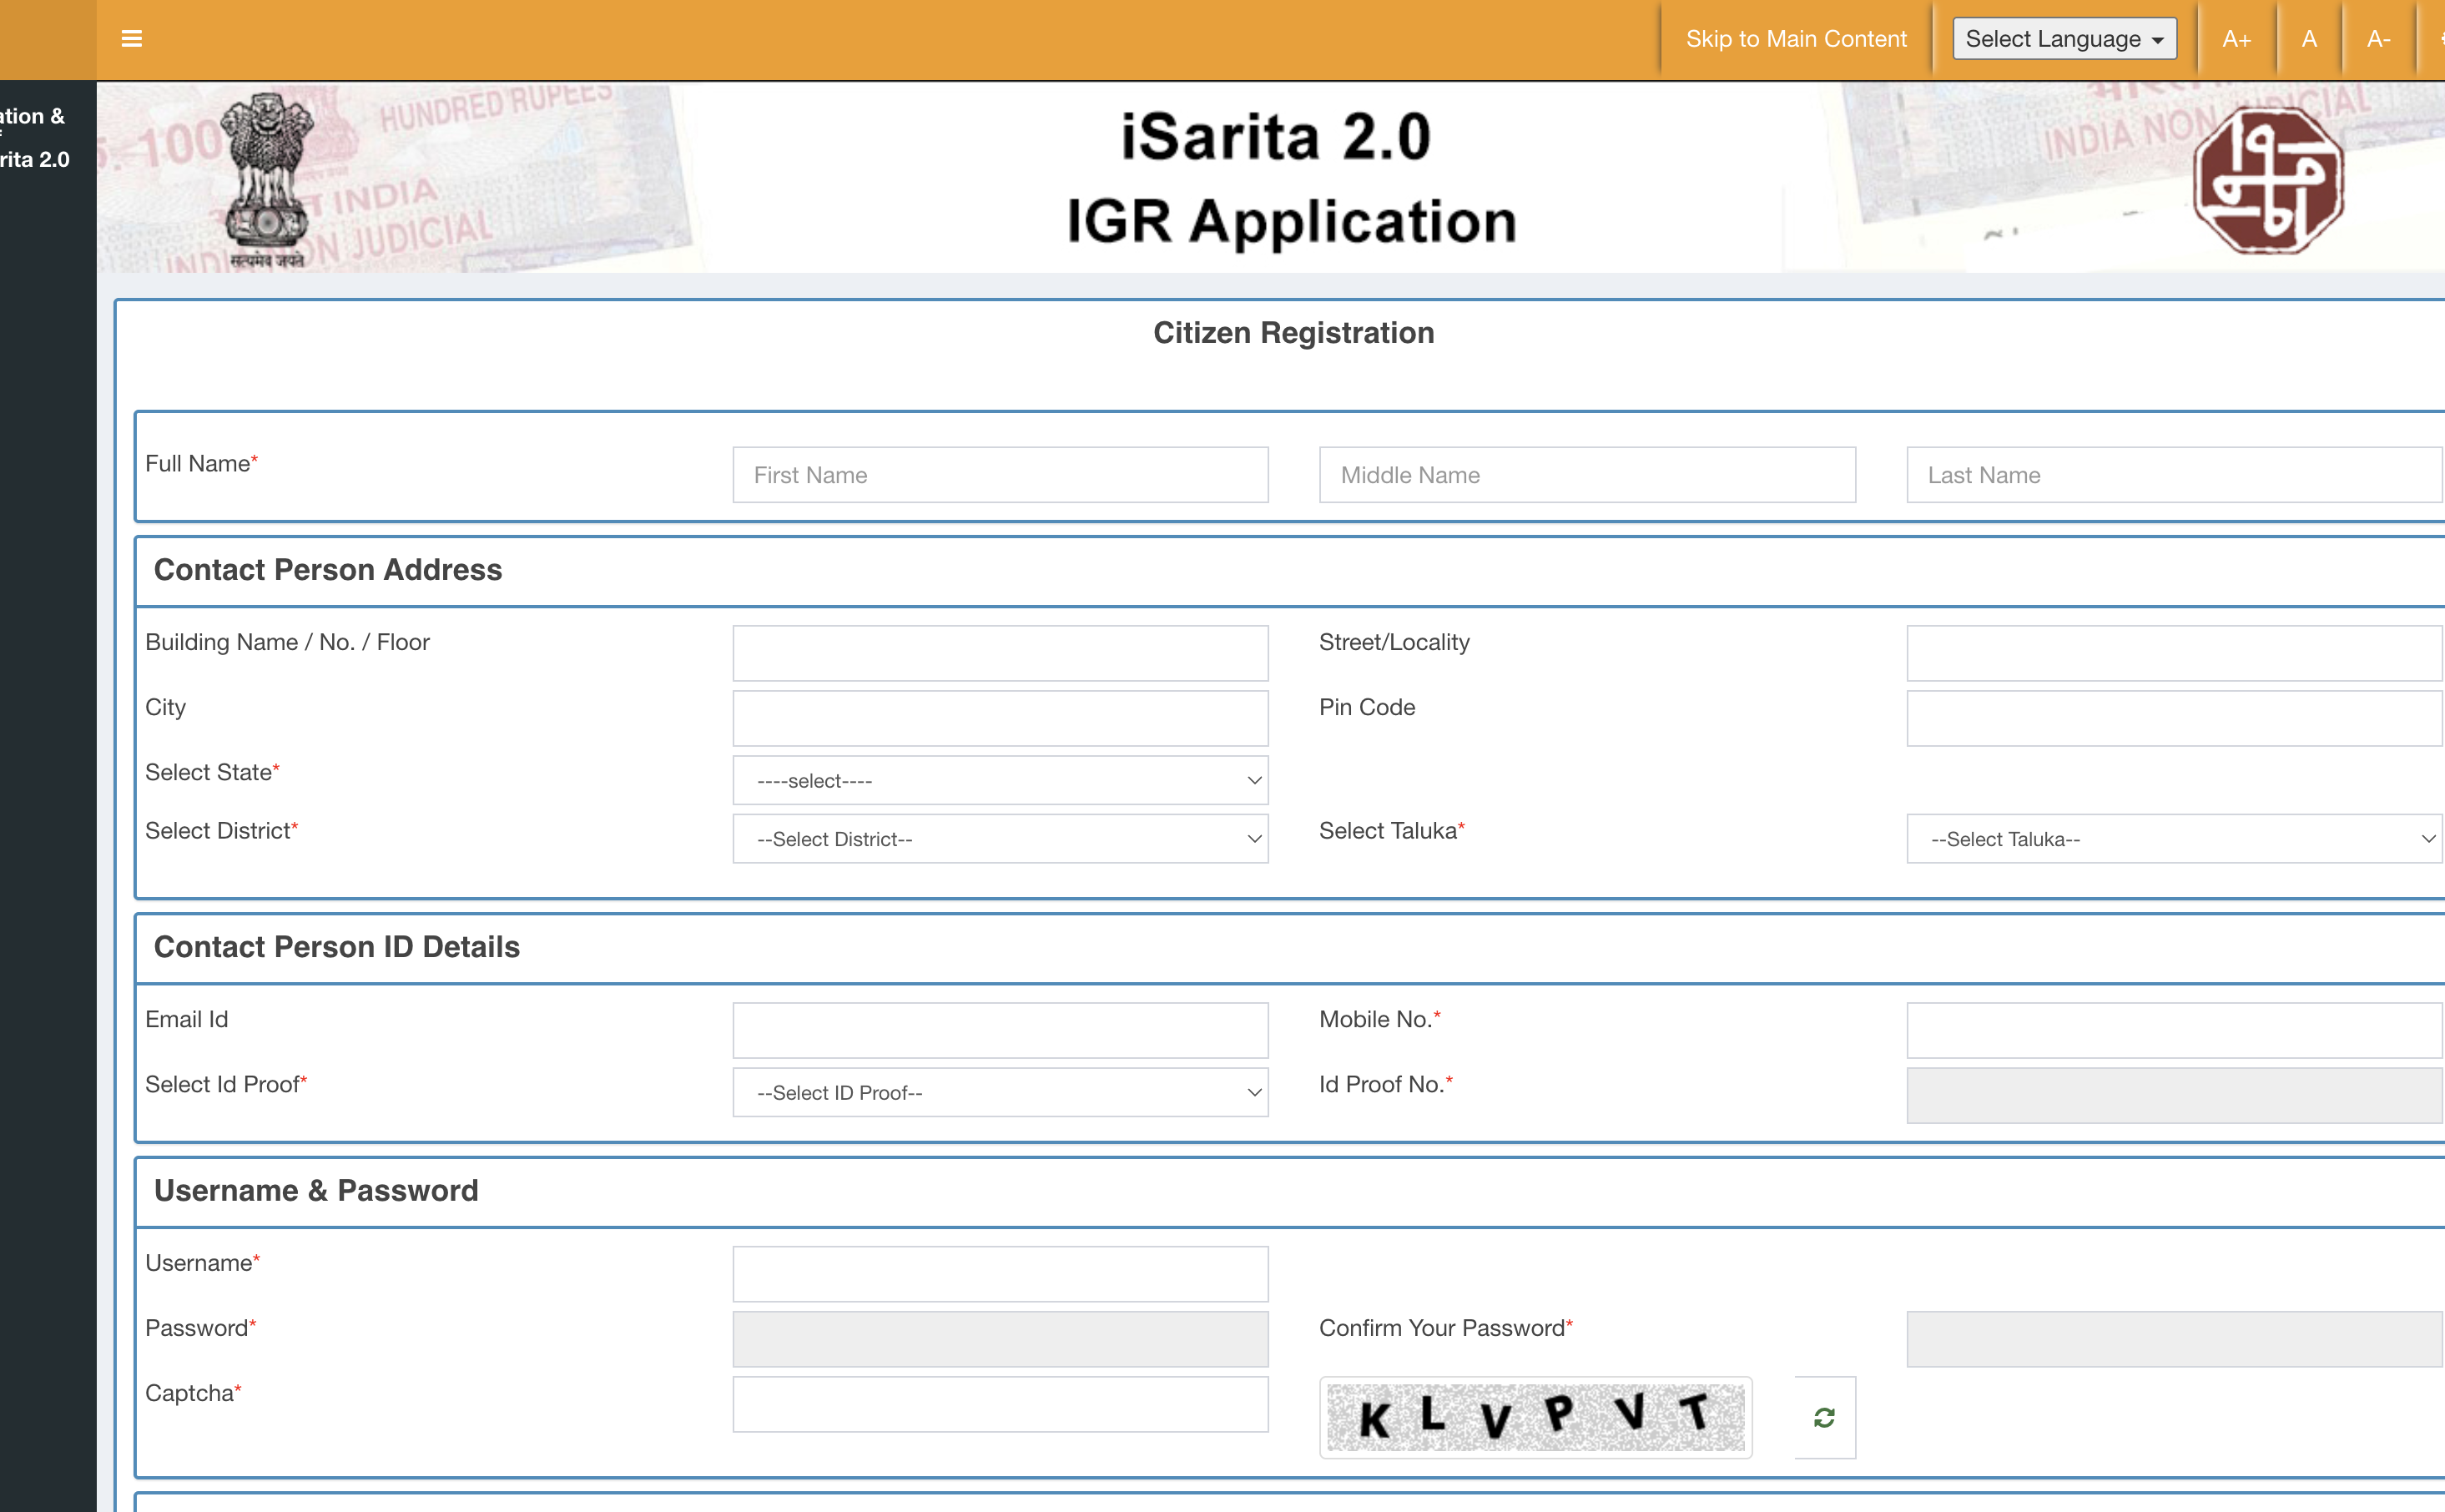Open the Select ID Proof dropdown
Screen dimensions: 2445x1512
(x=1000, y=1092)
